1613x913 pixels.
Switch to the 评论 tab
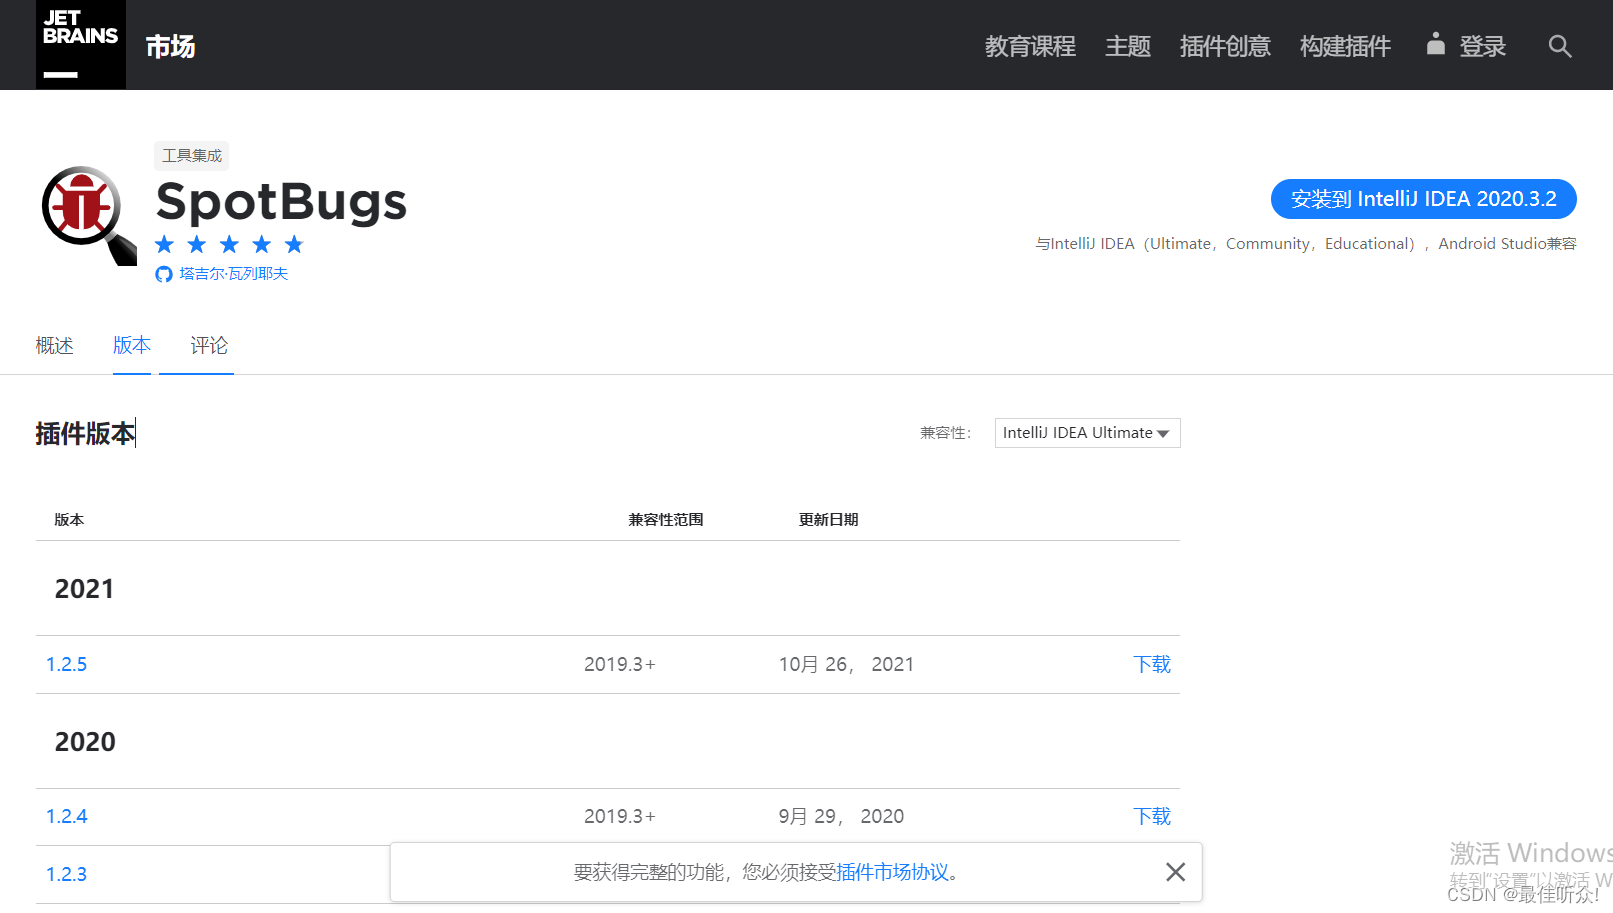pyautogui.click(x=209, y=346)
